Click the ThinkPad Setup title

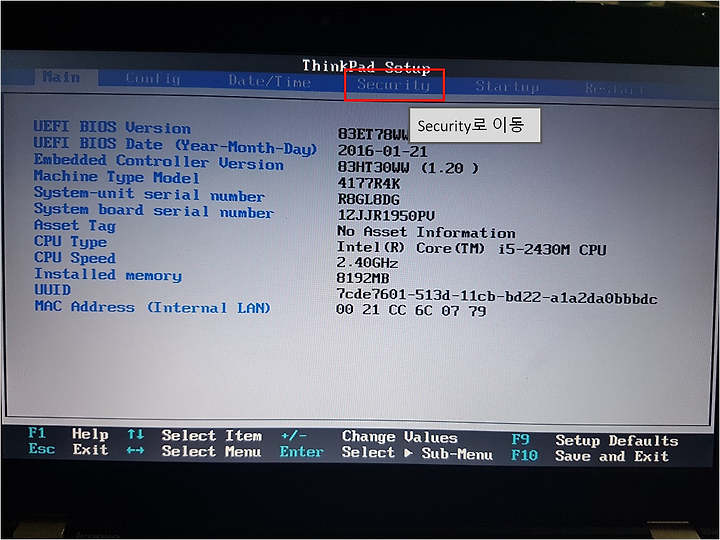click(x=366, y=67)
